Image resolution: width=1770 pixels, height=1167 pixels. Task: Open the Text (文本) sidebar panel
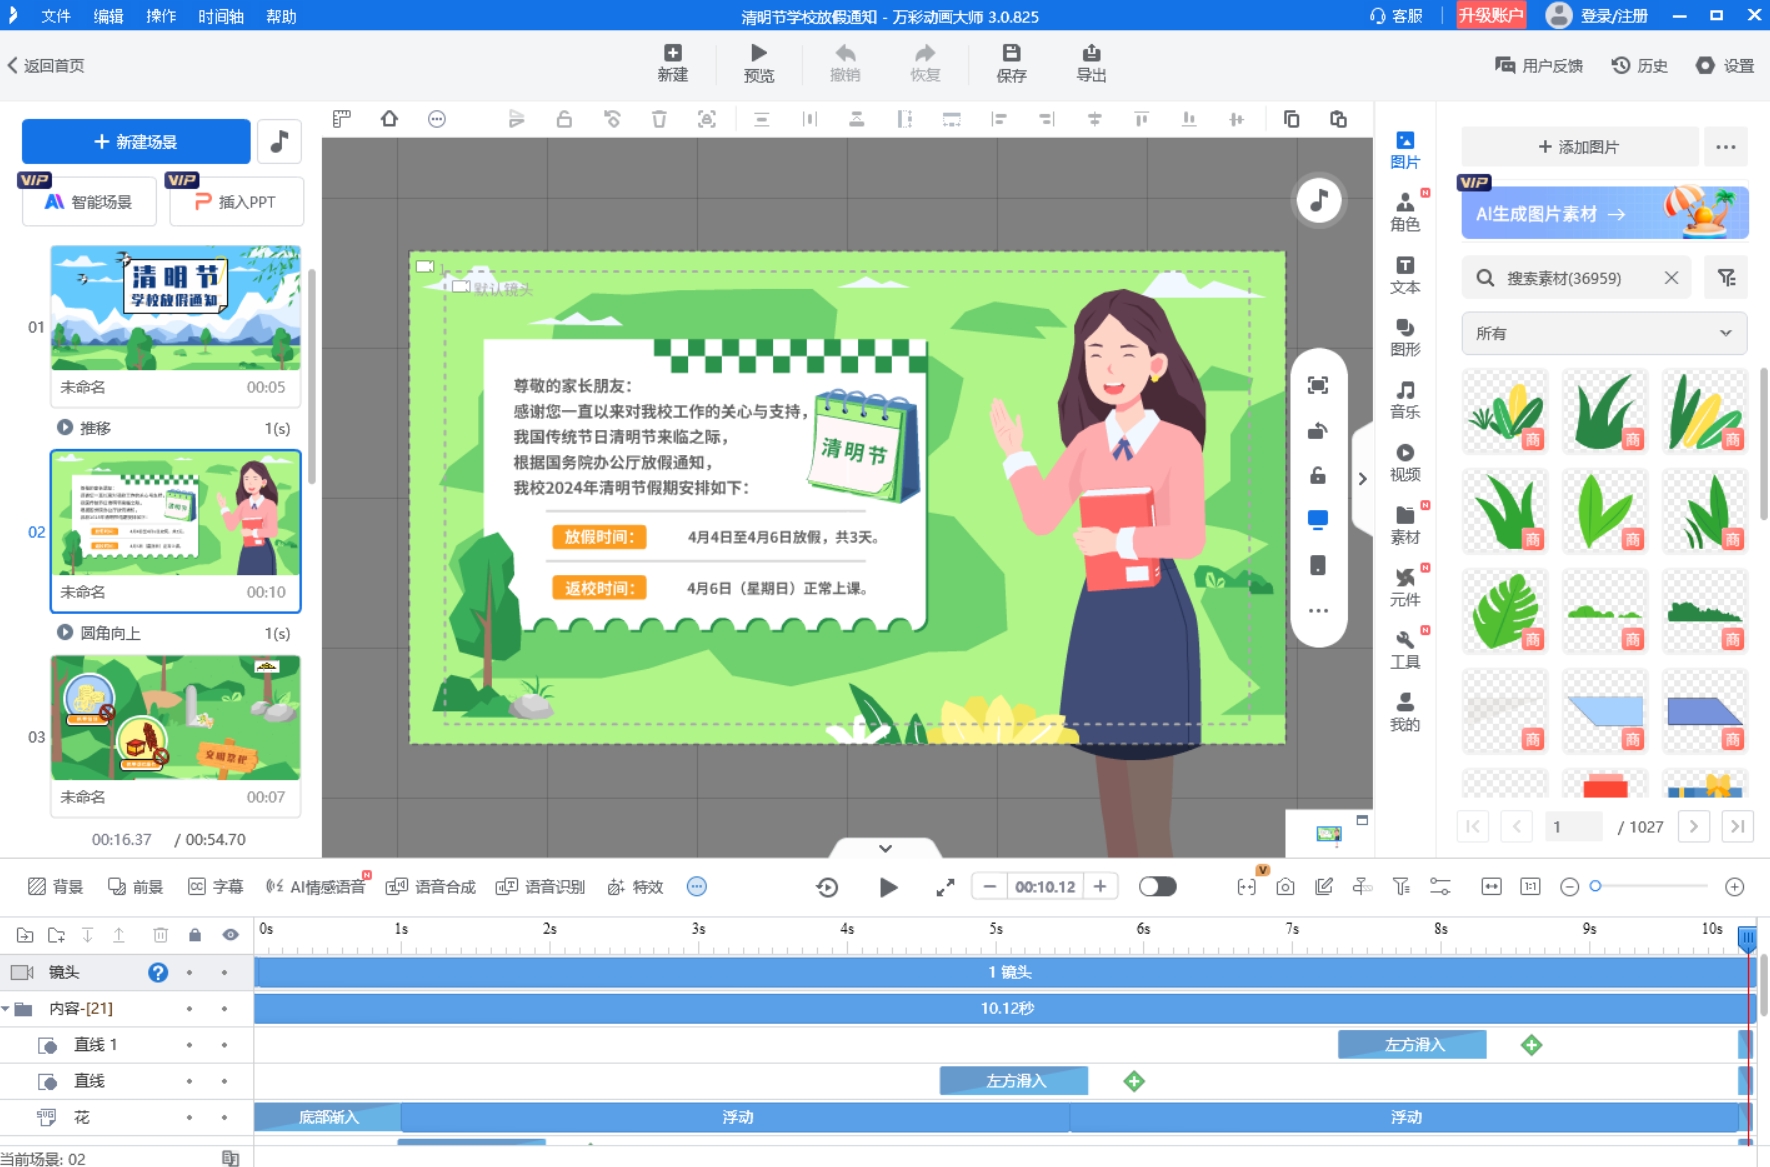(x=1404, y=275)
